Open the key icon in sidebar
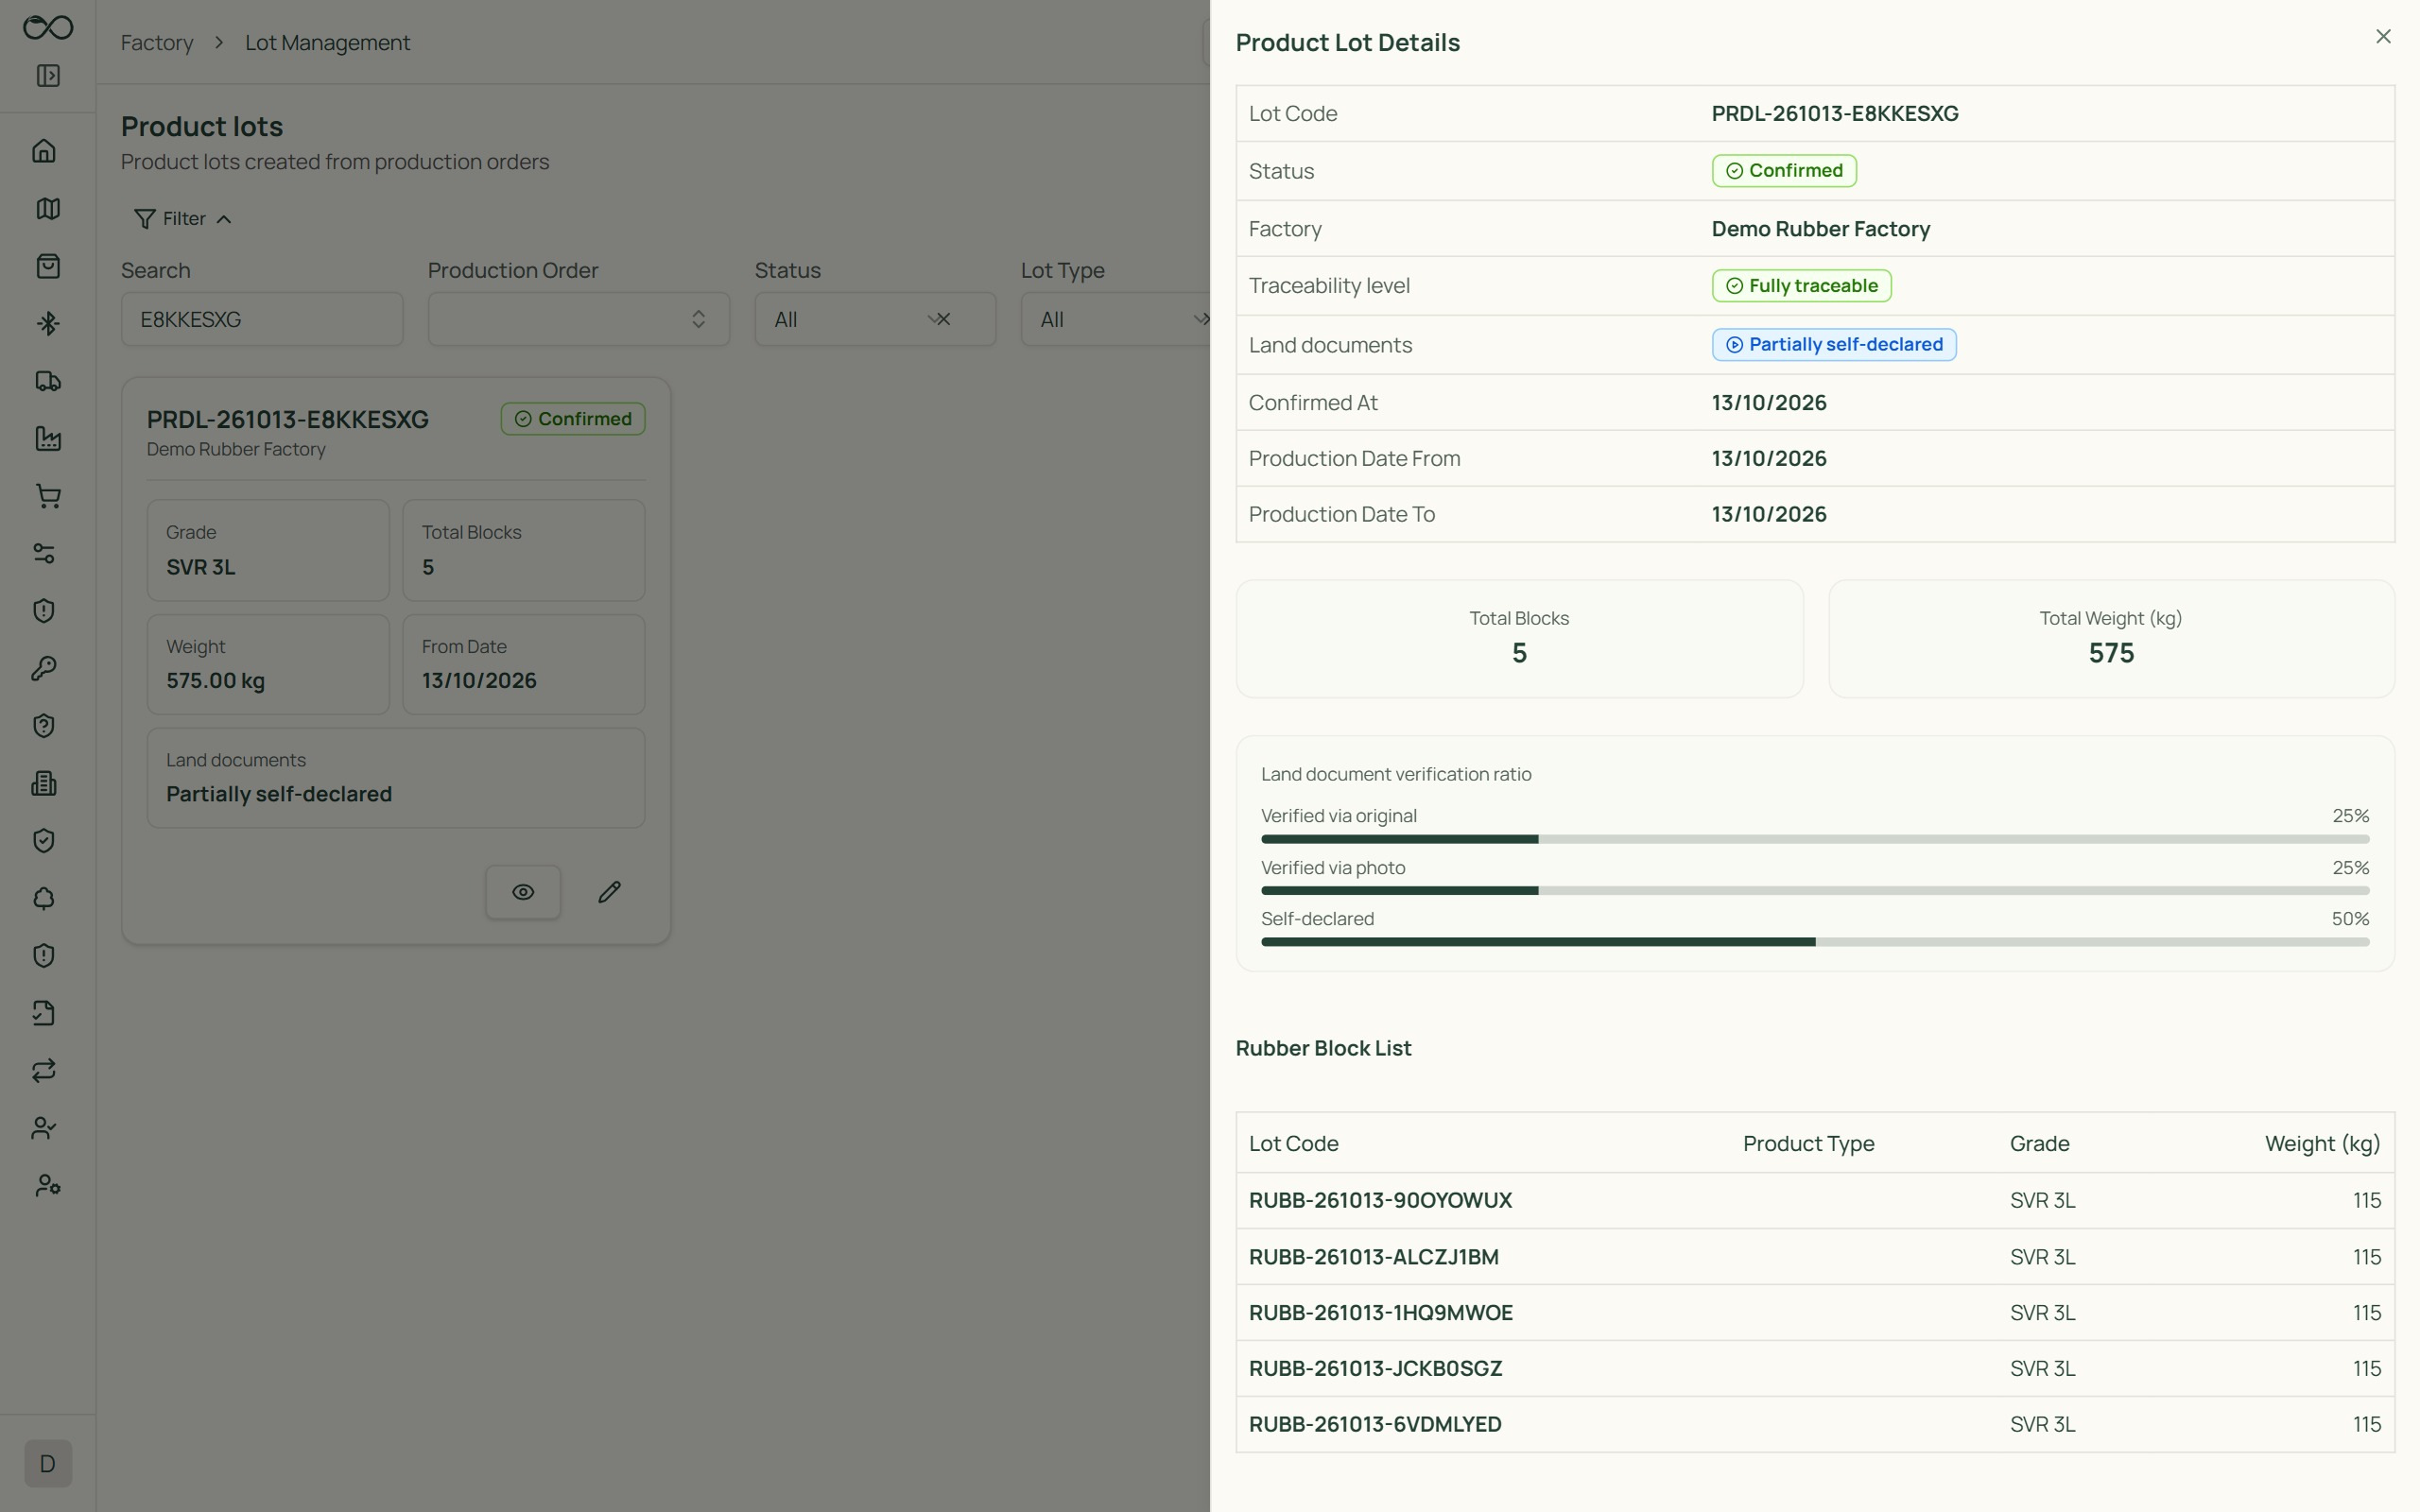Screen dimensions: 2420x1512 [x=44, y=669]
